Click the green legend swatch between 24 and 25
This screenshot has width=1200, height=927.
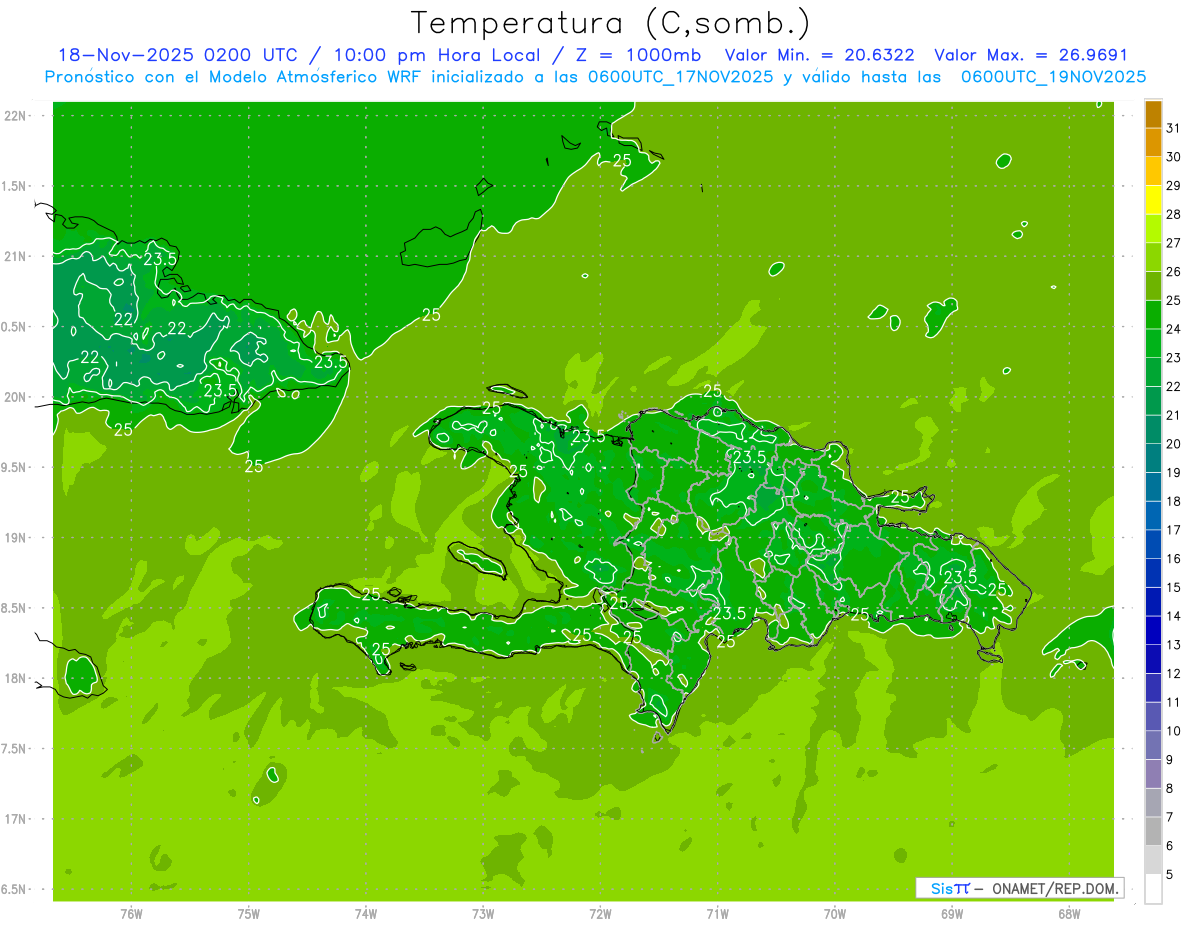1153,314
